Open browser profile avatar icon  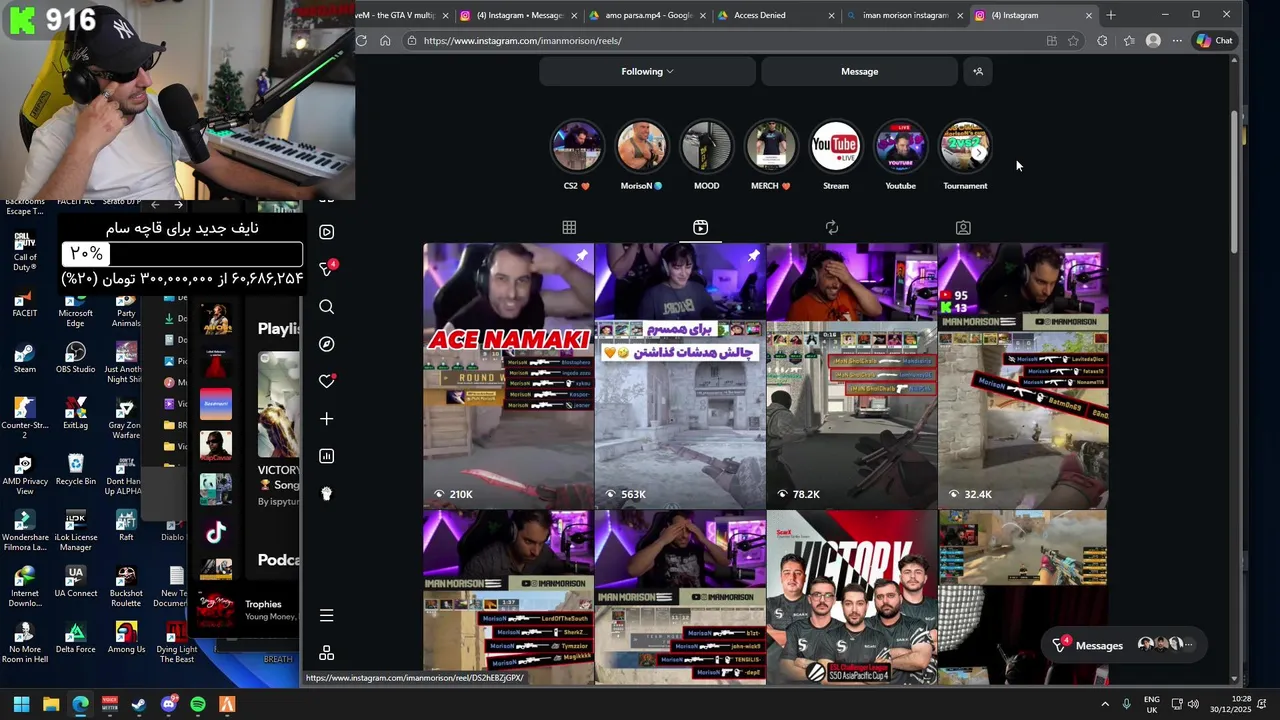point(1153,41)
